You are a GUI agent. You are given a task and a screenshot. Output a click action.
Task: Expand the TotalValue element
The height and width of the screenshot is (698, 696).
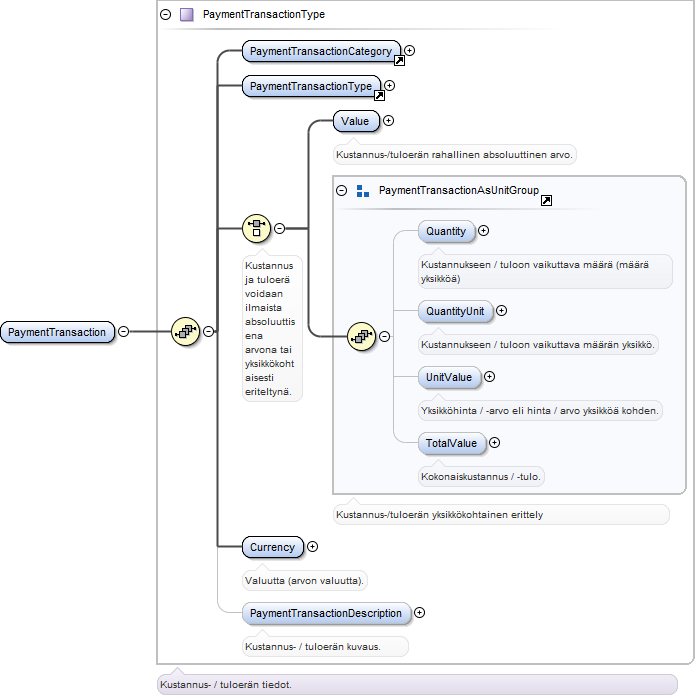tap(494, 442)
